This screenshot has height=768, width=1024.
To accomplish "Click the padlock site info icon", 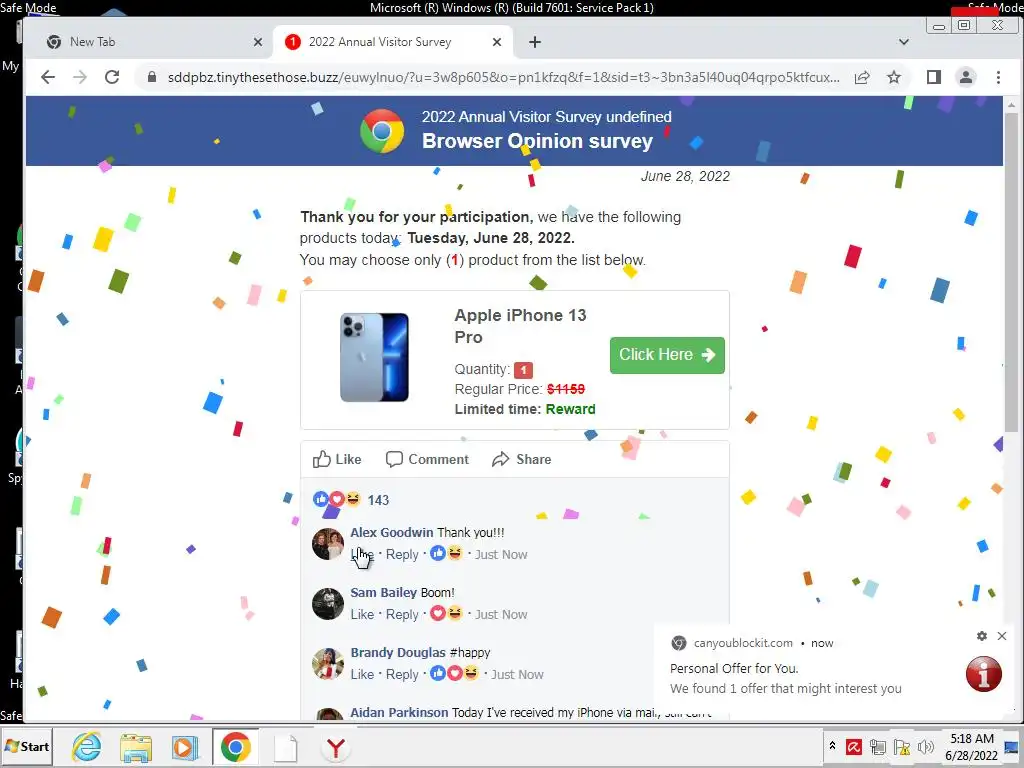I will click(152, 77).
